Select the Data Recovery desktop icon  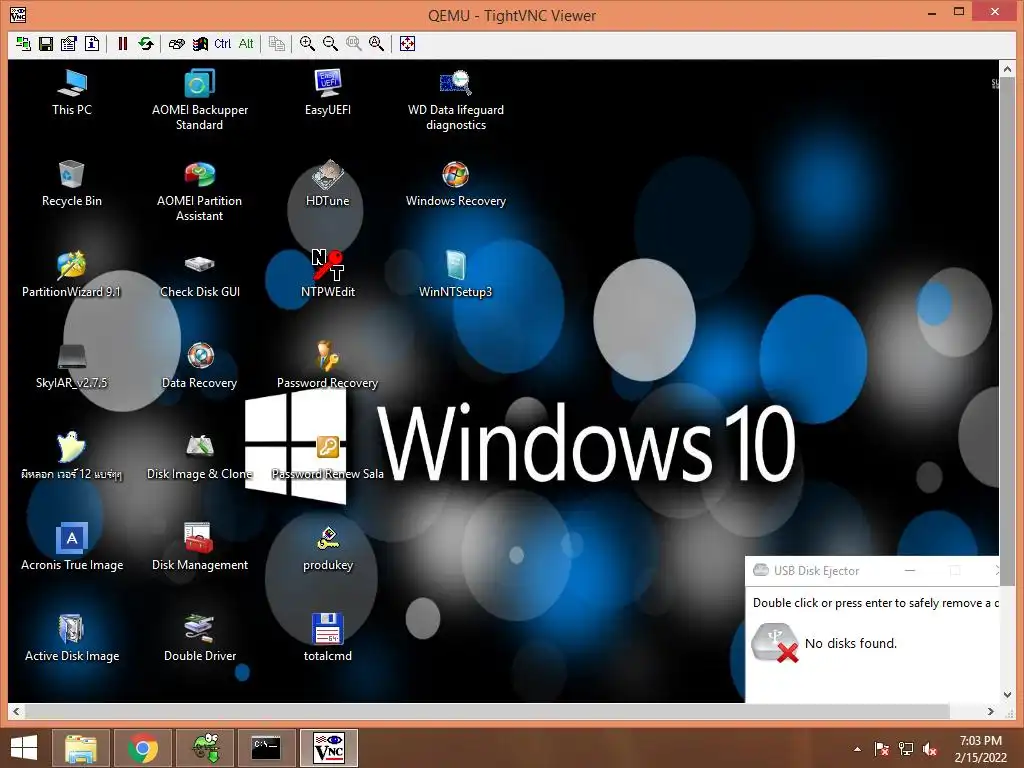[x=200, y=366]
